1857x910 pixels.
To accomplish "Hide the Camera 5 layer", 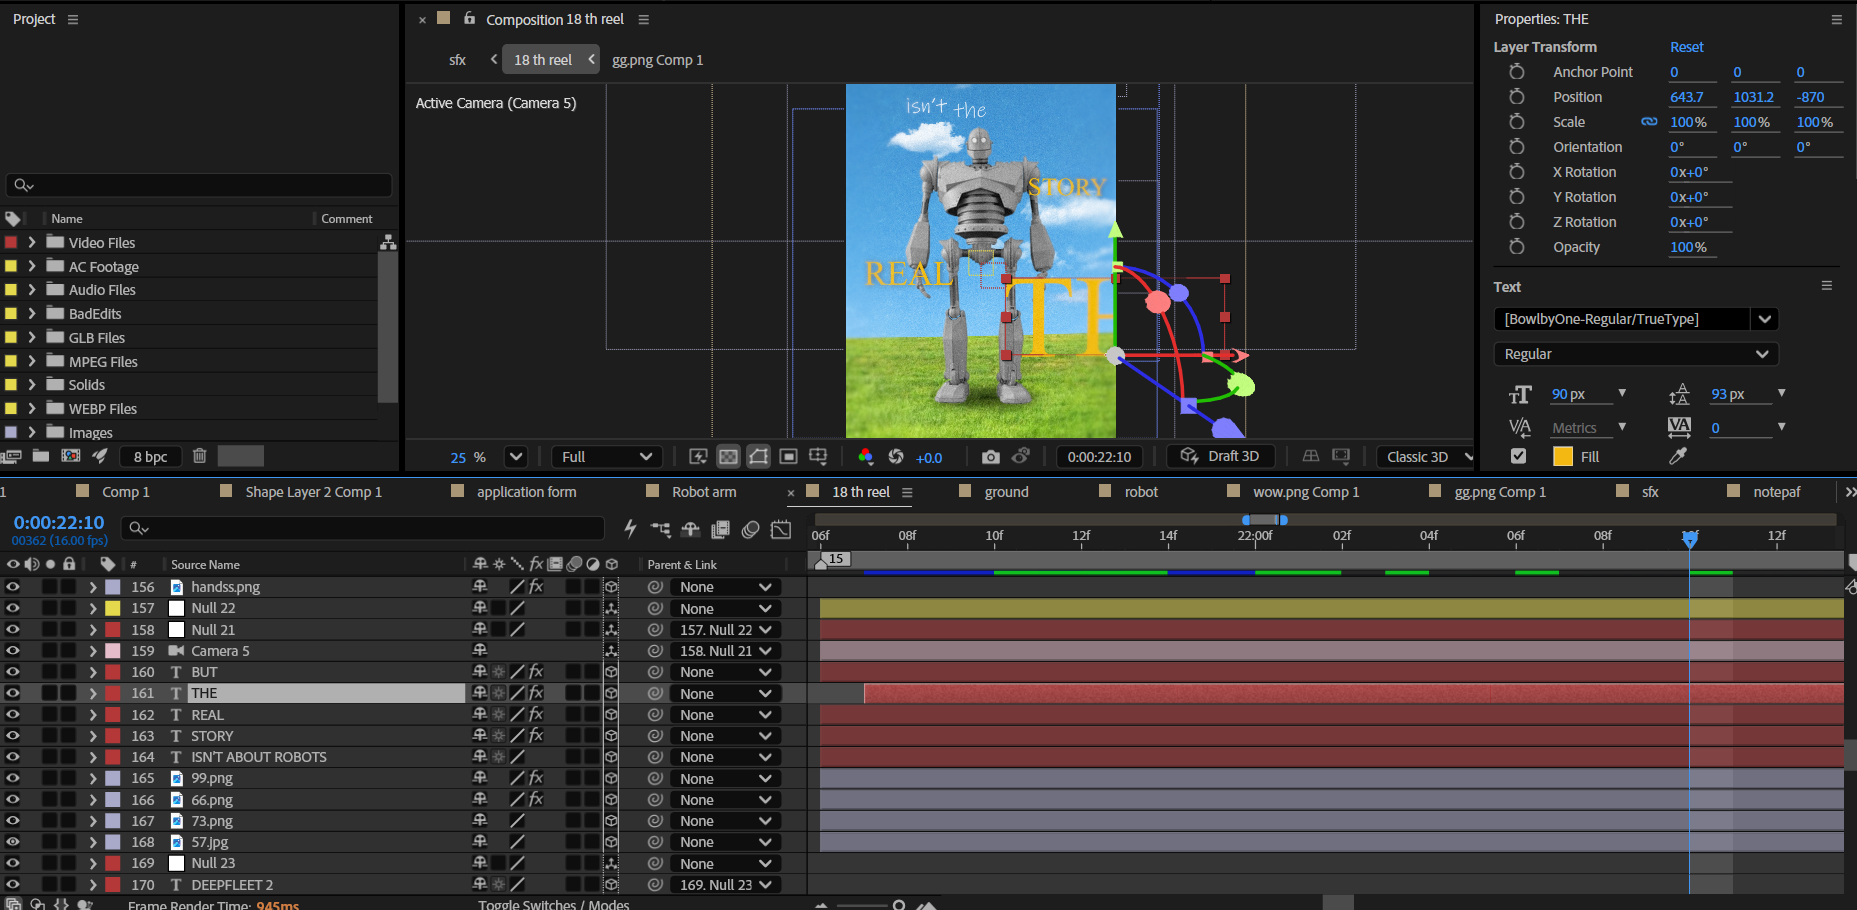I will click(13, 651).
